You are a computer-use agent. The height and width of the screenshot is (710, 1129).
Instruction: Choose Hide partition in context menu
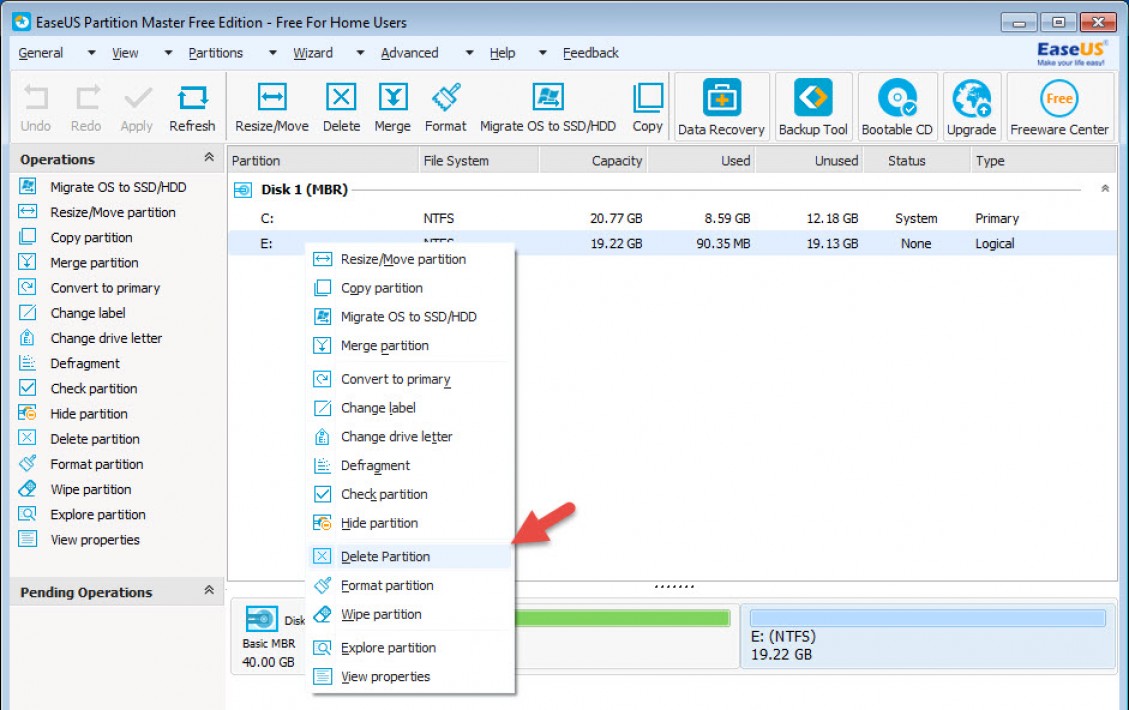coord(410,523)
